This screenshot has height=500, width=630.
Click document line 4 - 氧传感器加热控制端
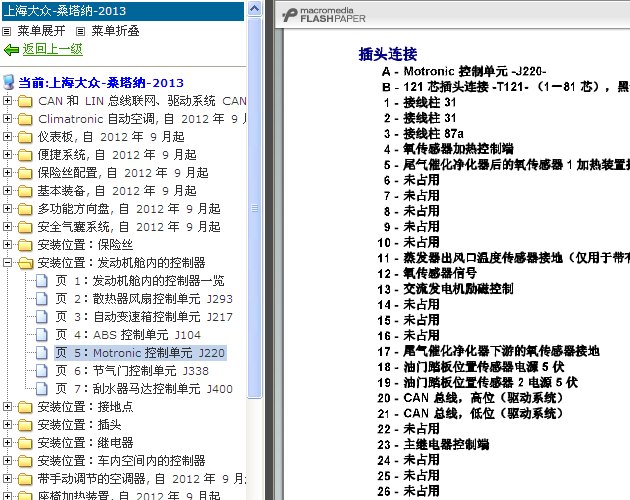tap(448, 149)
